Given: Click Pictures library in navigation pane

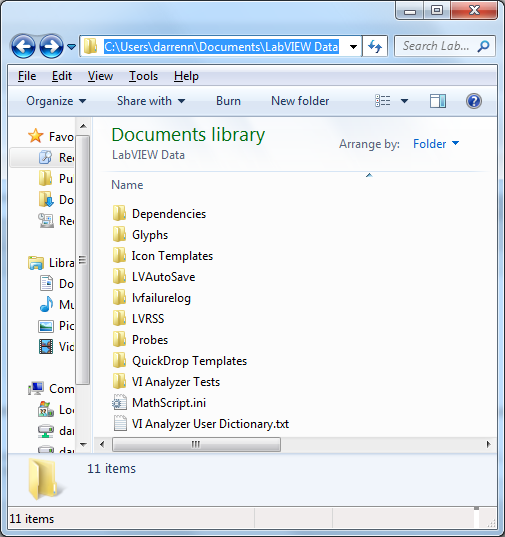Looking at the screenshot, I should point(56,325).
